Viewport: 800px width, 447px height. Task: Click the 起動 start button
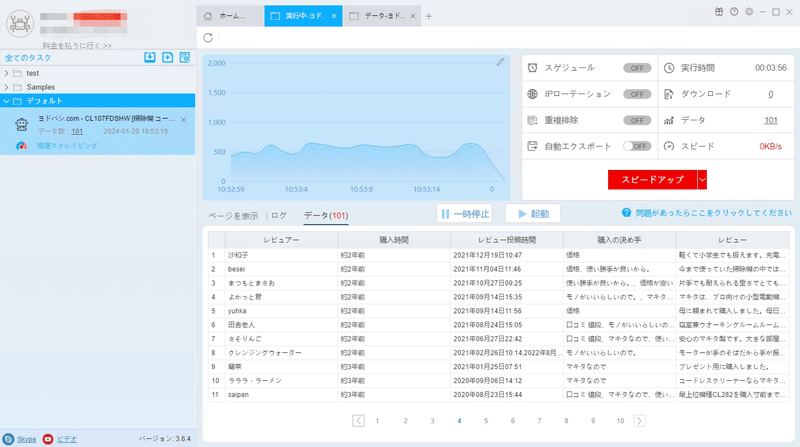(533, 214)
